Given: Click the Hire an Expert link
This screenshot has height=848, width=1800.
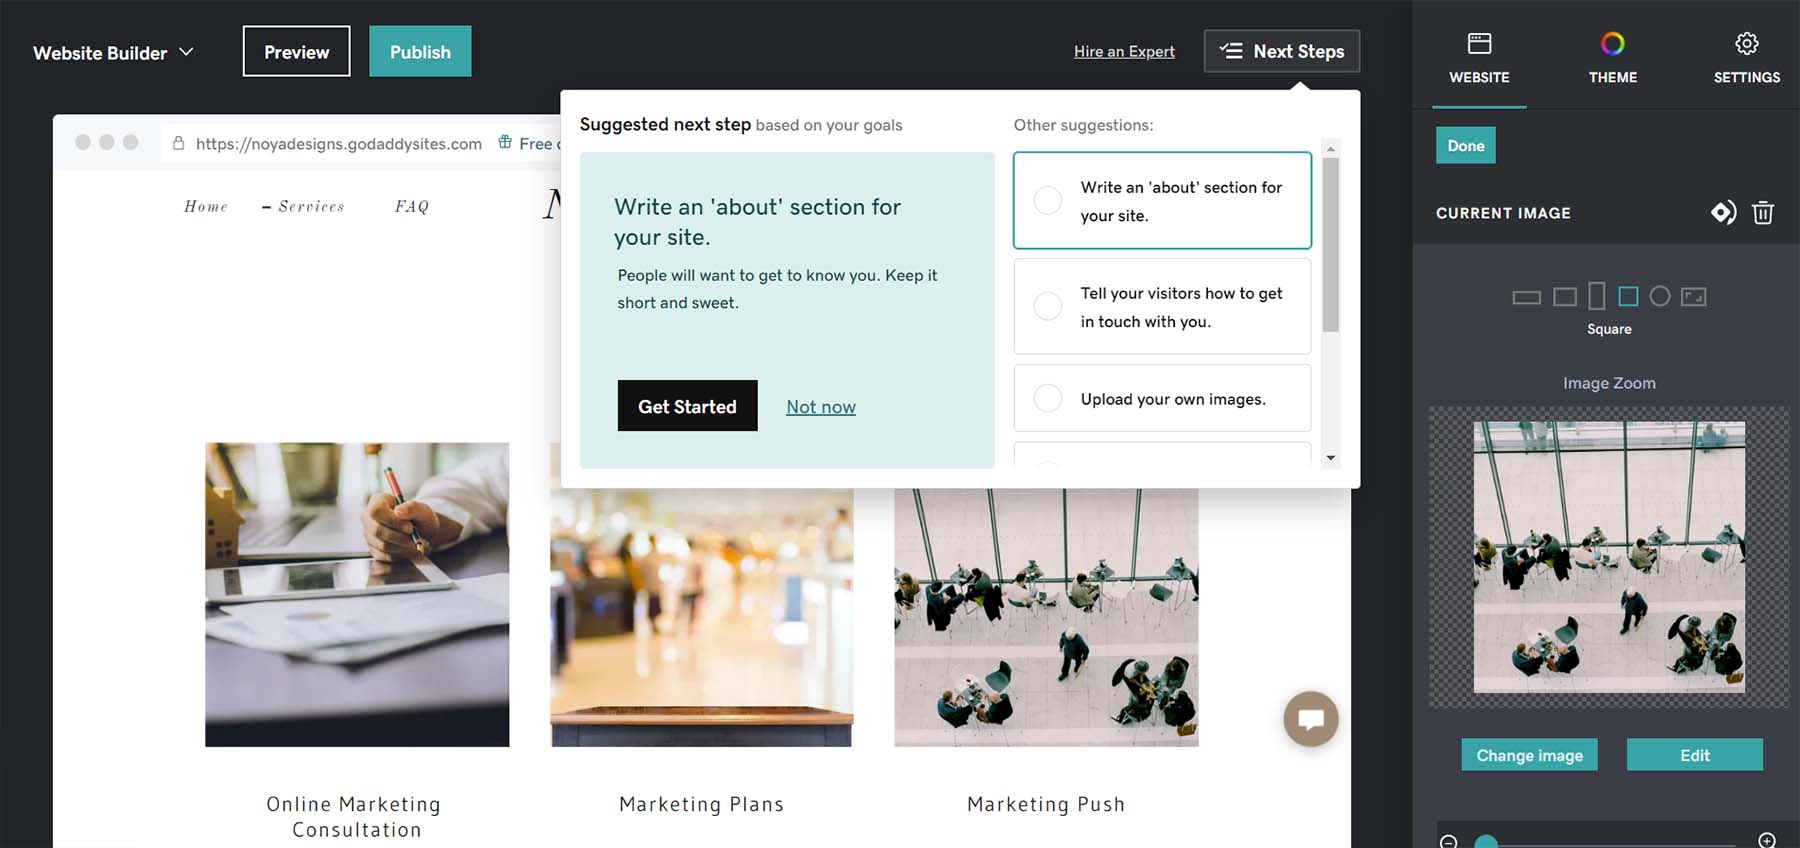Looking at the screenshot, I should (1124, 51).
